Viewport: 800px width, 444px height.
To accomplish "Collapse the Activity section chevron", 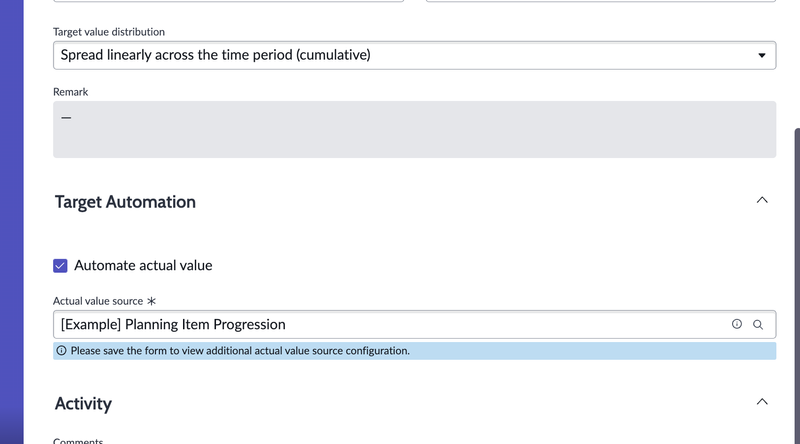I will tap(762, 402).
